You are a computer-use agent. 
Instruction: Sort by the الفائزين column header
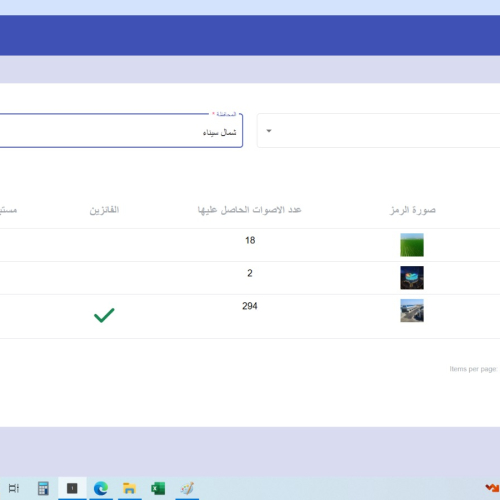click(x=104, y=210)
